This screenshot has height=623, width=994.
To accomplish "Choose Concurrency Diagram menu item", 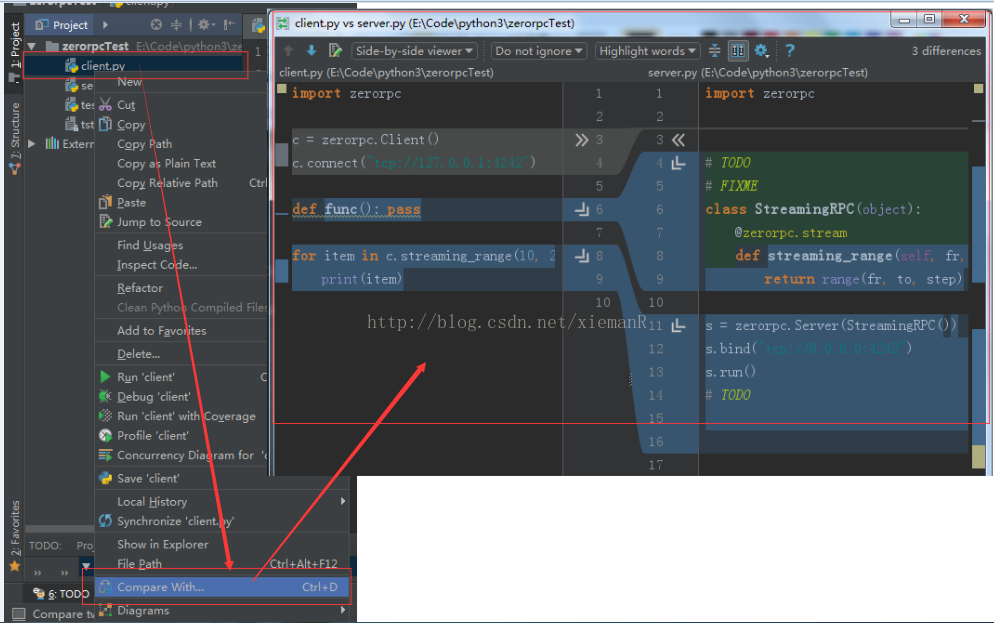I will tap(181, 456).
